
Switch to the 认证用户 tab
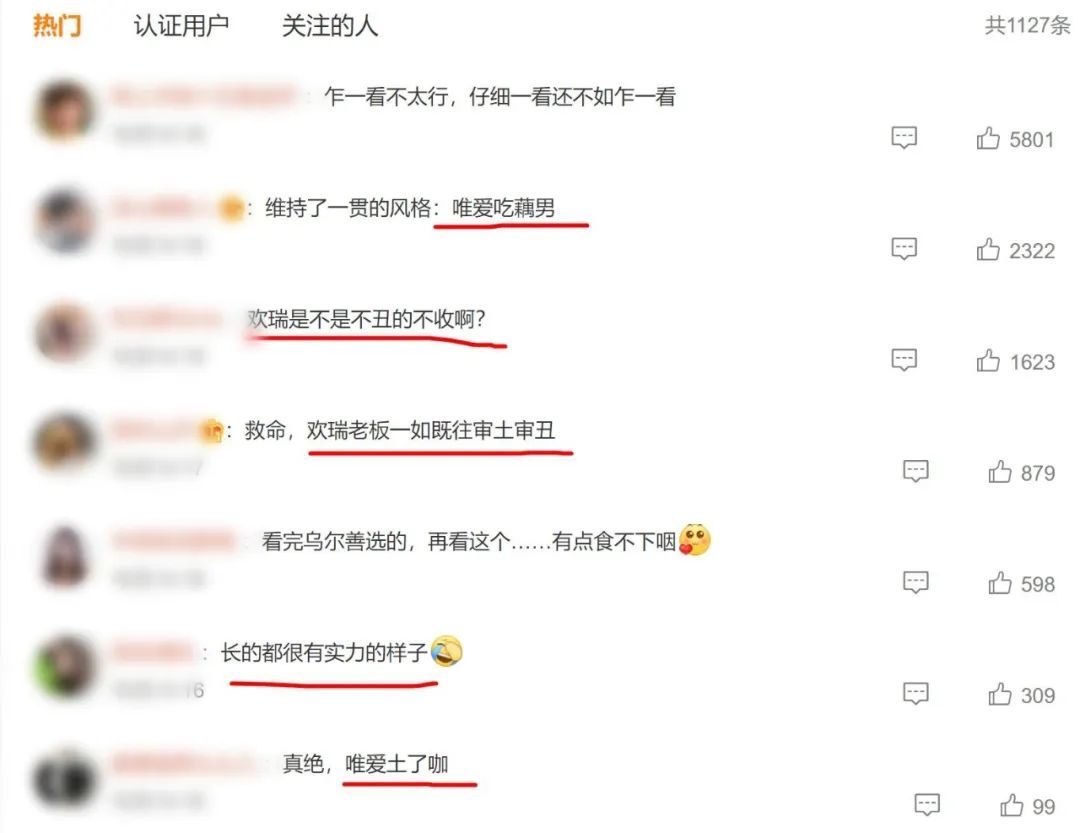click(x=181, y=26)
